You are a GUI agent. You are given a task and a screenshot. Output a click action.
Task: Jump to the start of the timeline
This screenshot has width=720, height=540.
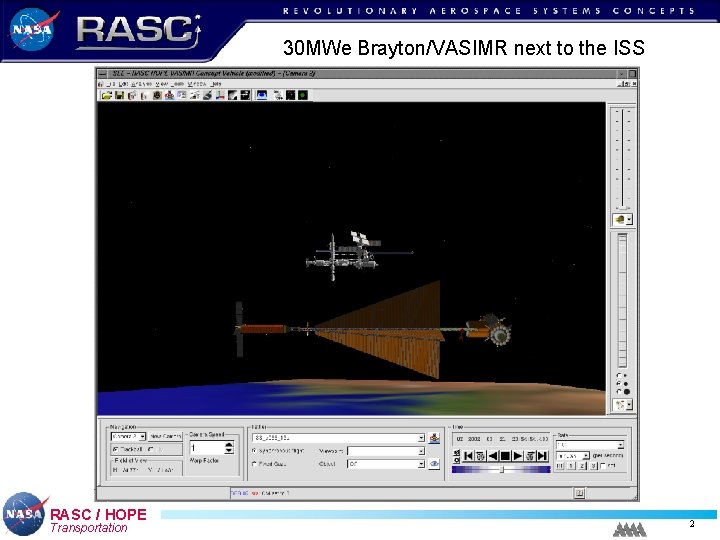468,456
